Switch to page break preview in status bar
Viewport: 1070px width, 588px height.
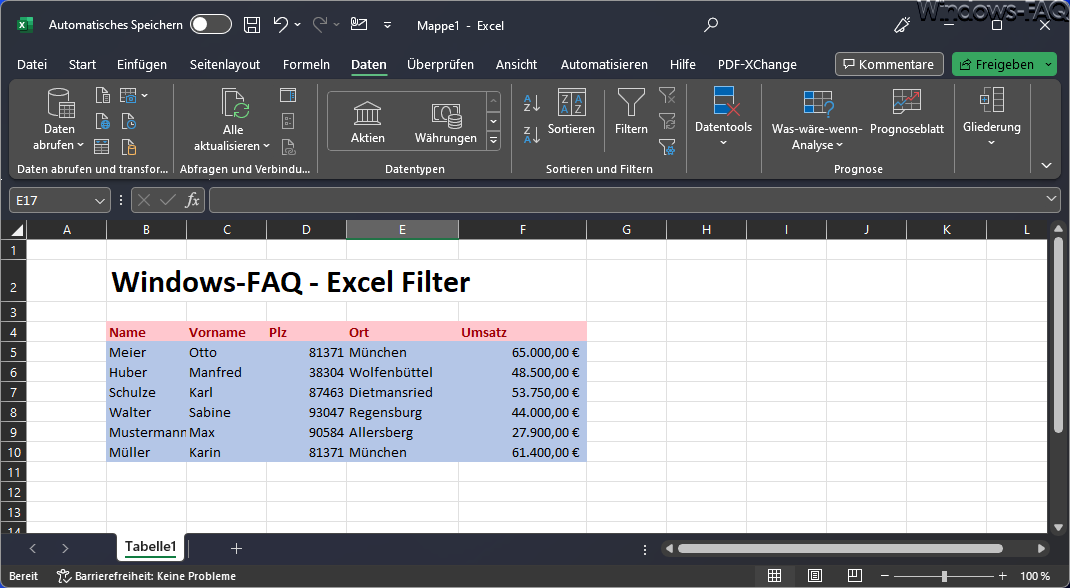point(854,576)
